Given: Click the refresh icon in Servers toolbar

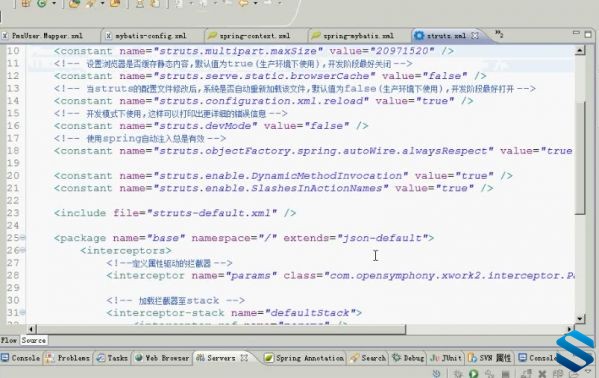Looking at the screenshot, I should (x=436, y=373).
